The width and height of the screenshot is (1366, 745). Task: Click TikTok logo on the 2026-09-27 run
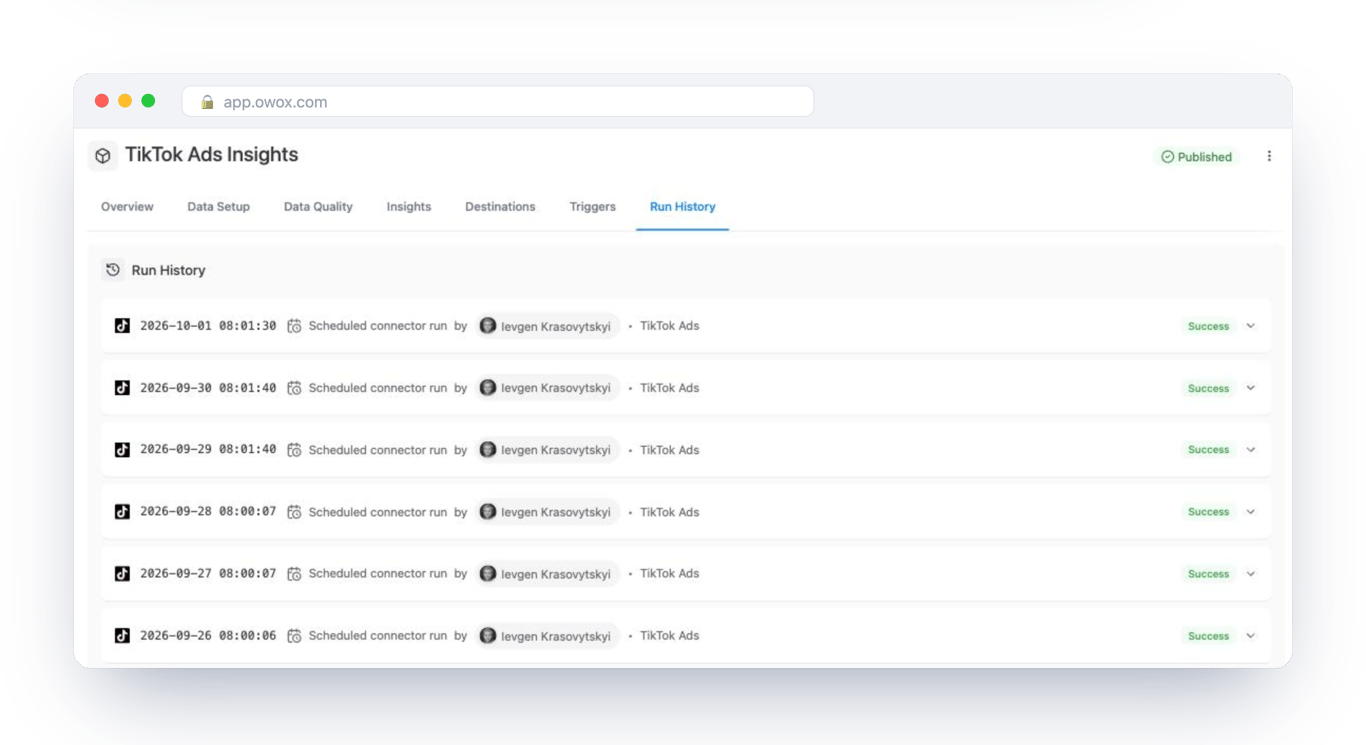click(122, 574)
